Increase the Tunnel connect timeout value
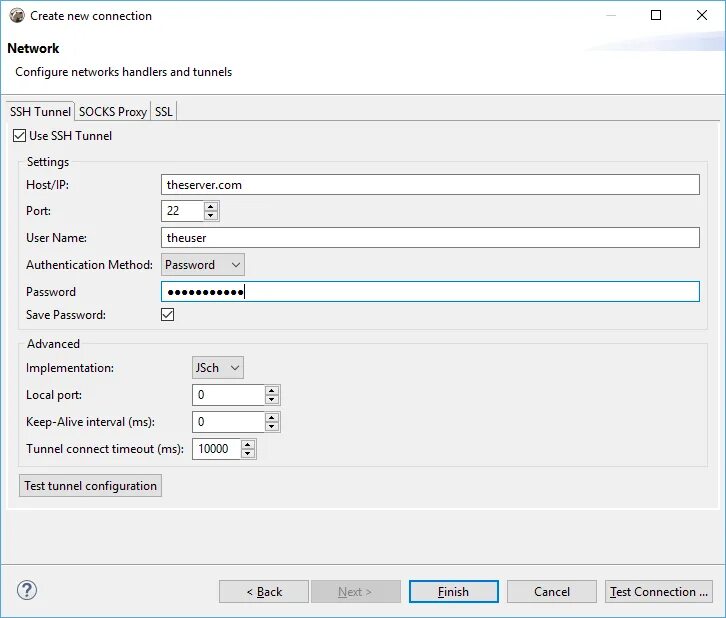 248,444
